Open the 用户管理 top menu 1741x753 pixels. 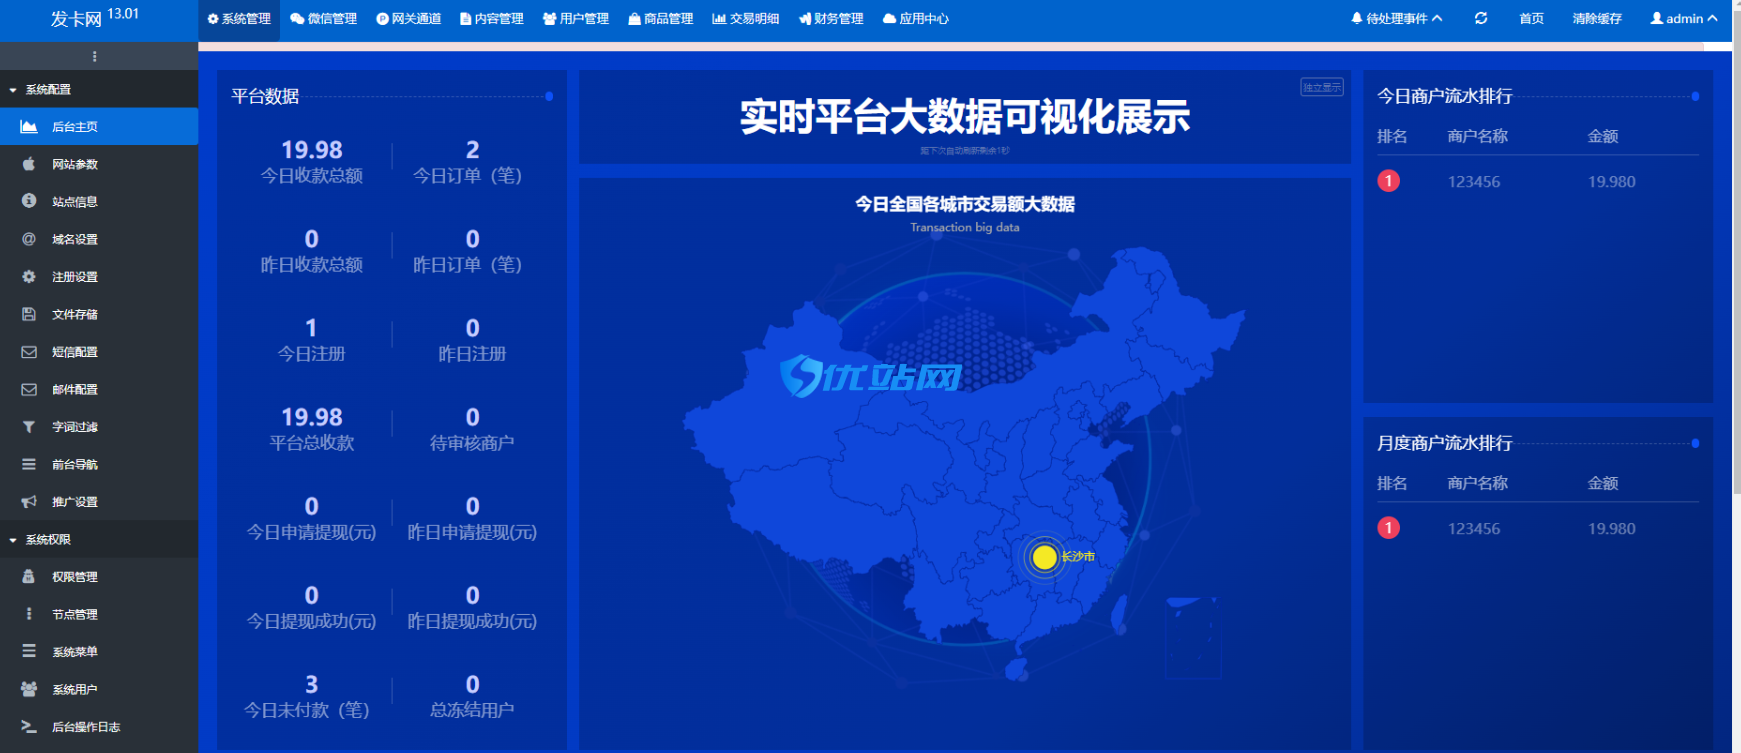click(x=576, y=18)
